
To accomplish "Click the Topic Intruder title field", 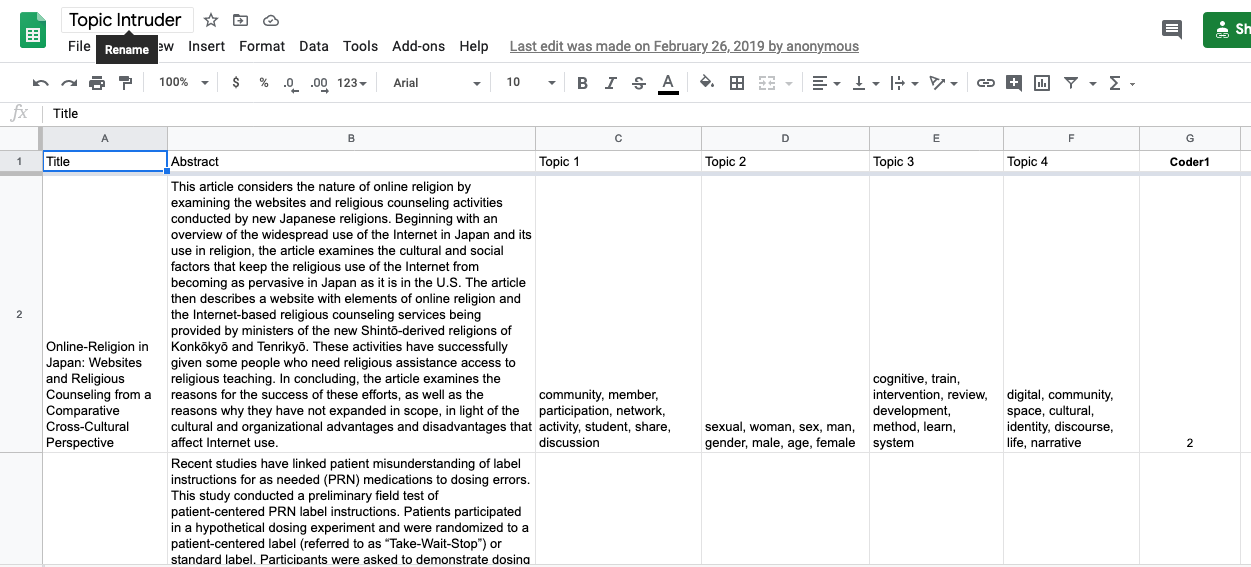I will tap(127, 20).
